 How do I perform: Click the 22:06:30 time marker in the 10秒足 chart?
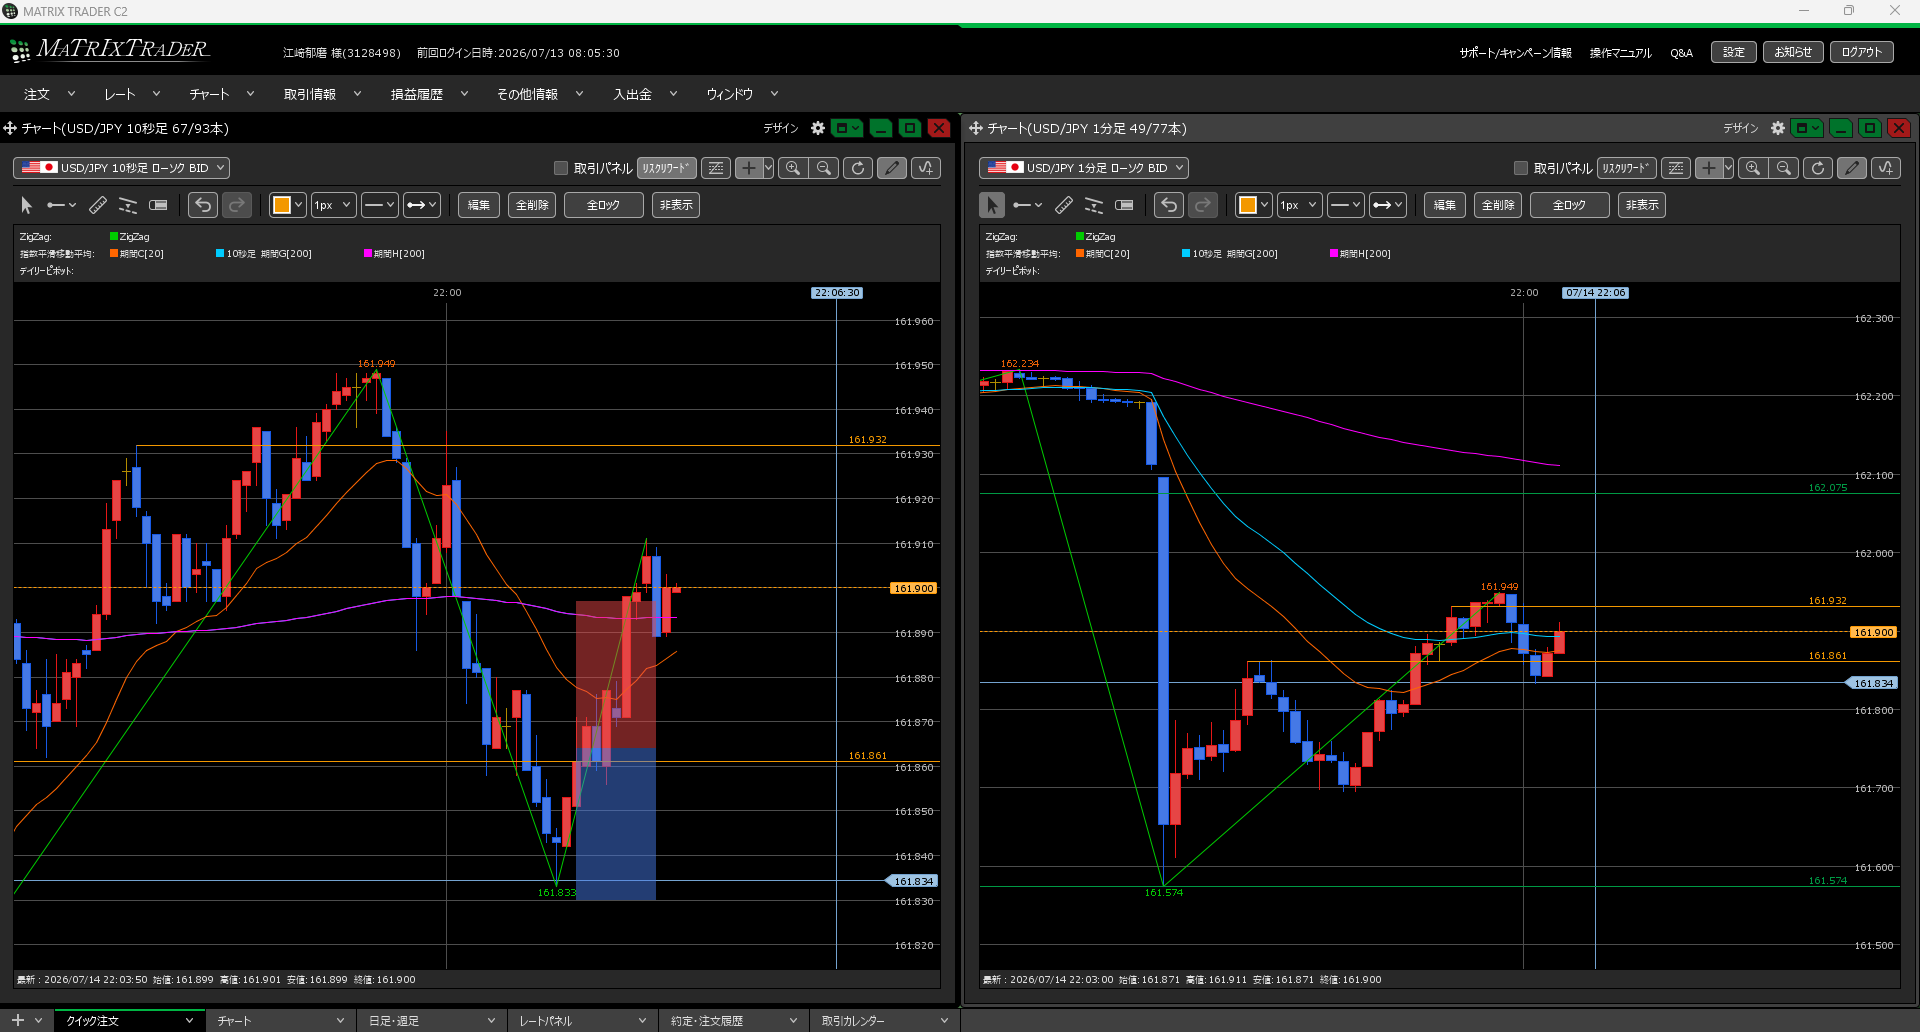(837, 293)
